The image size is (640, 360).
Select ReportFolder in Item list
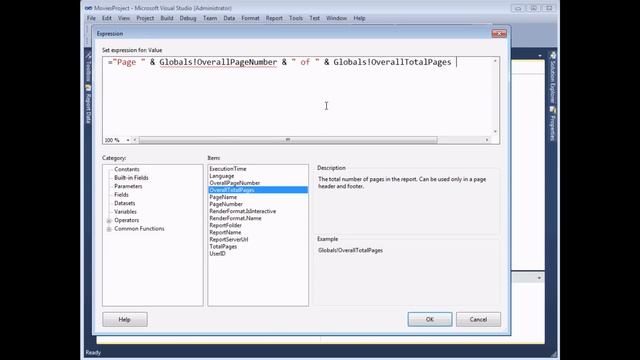(258, 225)
